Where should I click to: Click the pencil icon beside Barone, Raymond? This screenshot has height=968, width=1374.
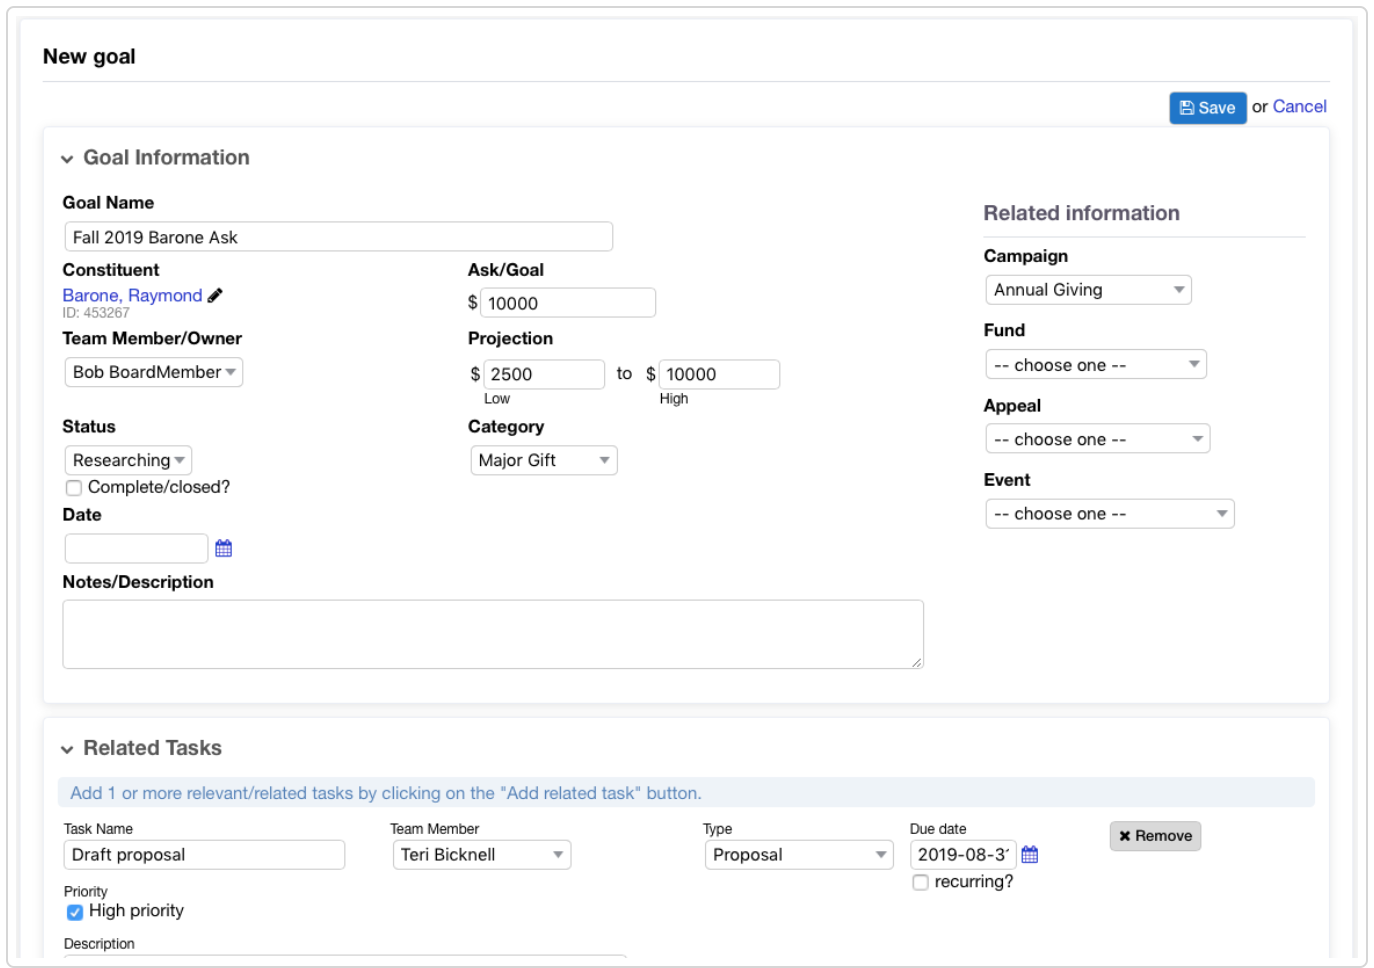pyautogui.click(x=215, y=295)
